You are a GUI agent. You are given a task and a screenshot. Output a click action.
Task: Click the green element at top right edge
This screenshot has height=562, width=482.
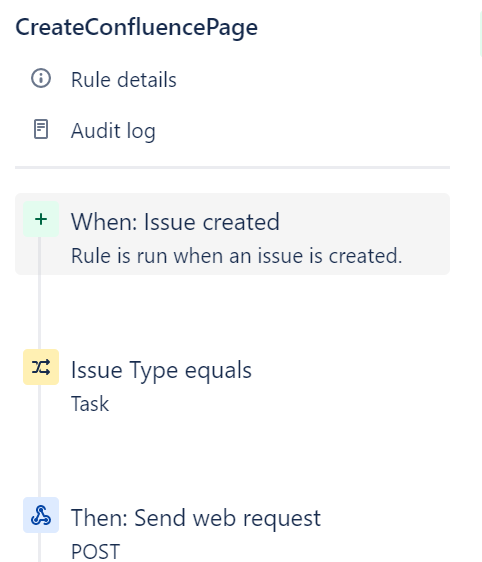[481, 34]
